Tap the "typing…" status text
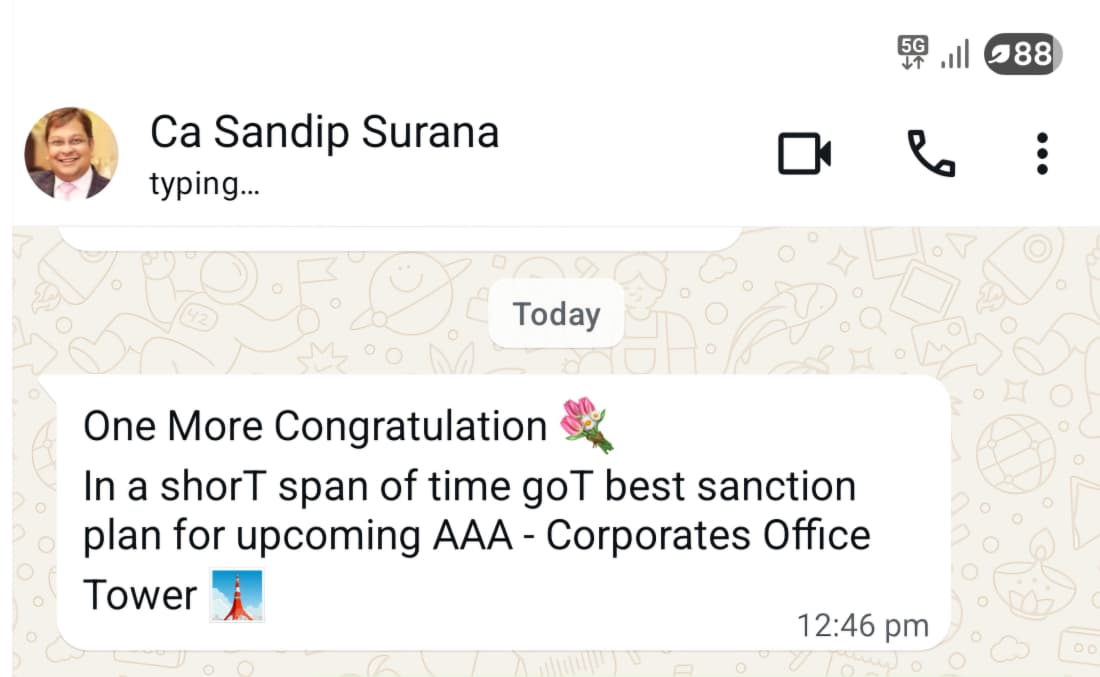 (x=204, y=185)
